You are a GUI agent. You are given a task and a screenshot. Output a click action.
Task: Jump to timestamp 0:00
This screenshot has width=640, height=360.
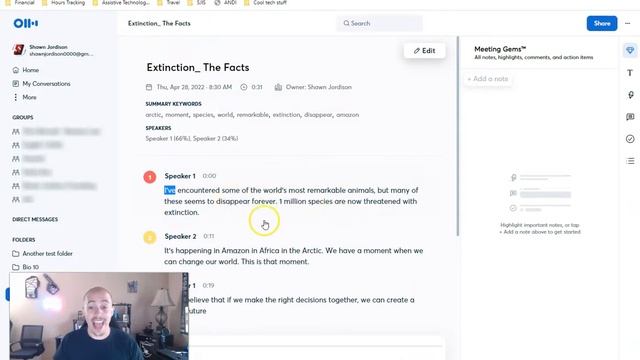(x=209, y=176)
